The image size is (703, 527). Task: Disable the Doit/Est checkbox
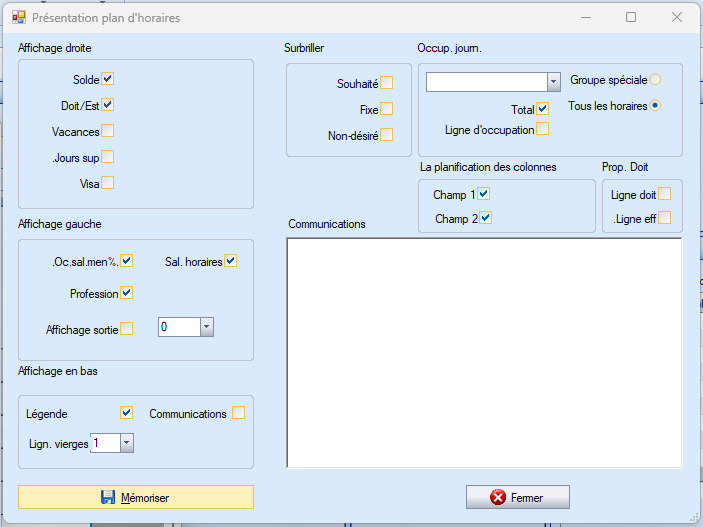[108, 104]
